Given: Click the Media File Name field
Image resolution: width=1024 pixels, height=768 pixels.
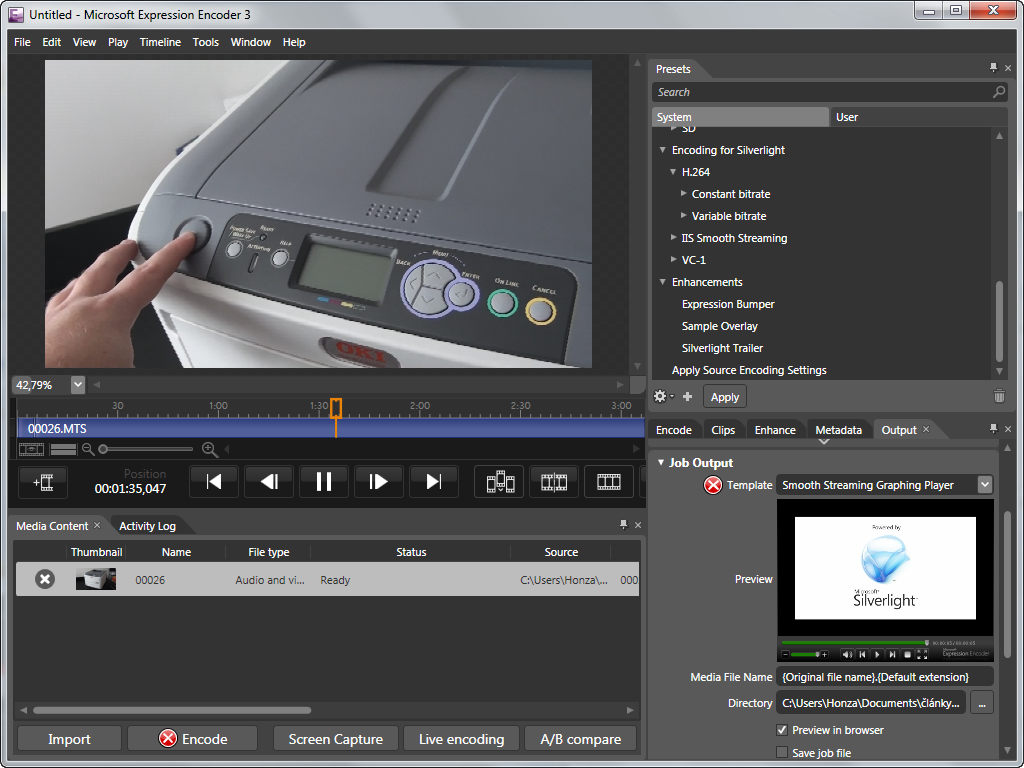Looking at the screenshot, I should click(885, 677).
